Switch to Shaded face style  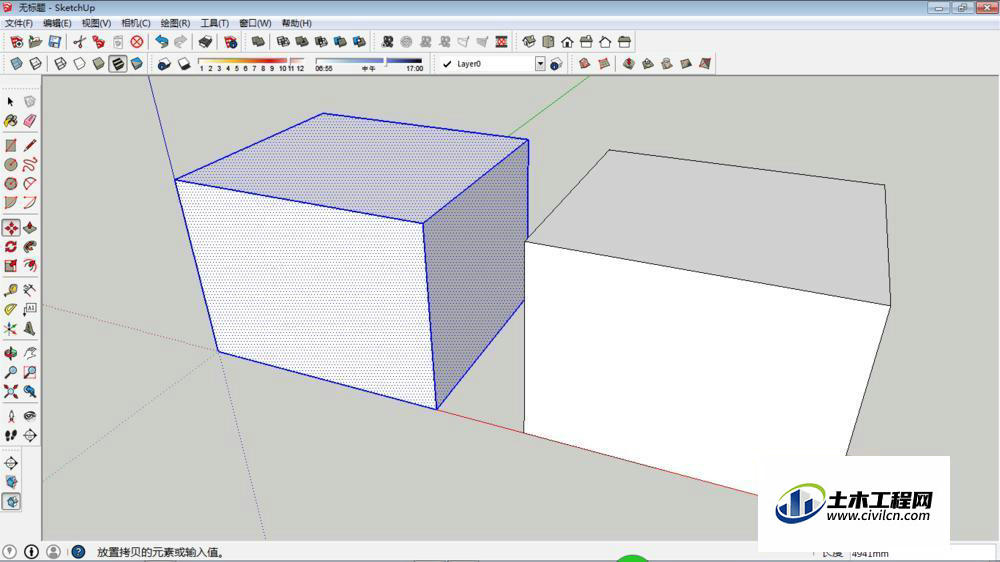point(98,64)
